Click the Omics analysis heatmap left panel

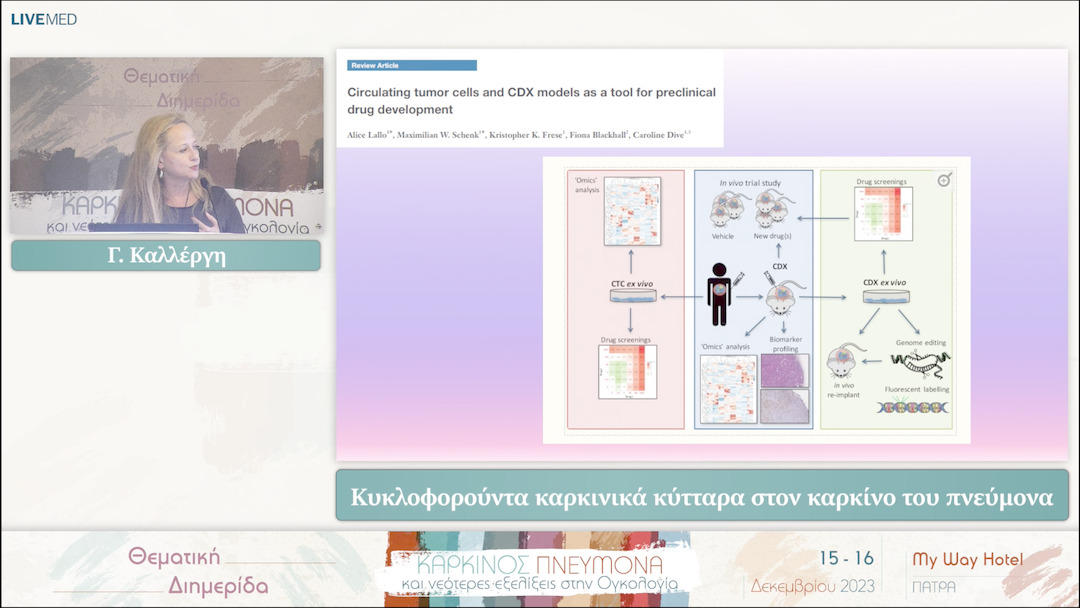pyautogui.click(x=632, y=213)
